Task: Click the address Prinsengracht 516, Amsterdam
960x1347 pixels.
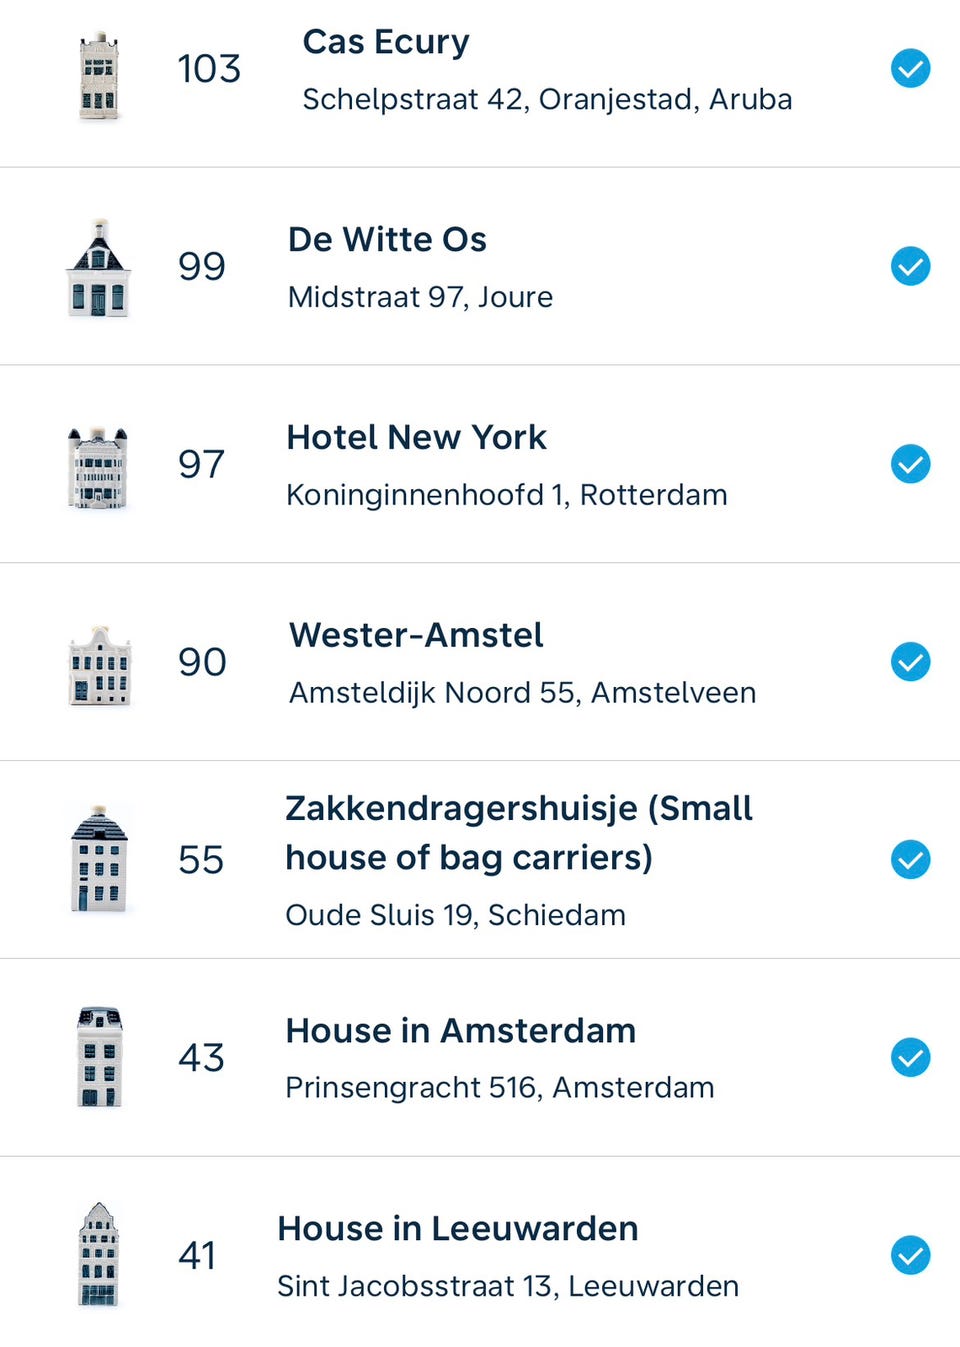Action: [x=499, y=1087]
